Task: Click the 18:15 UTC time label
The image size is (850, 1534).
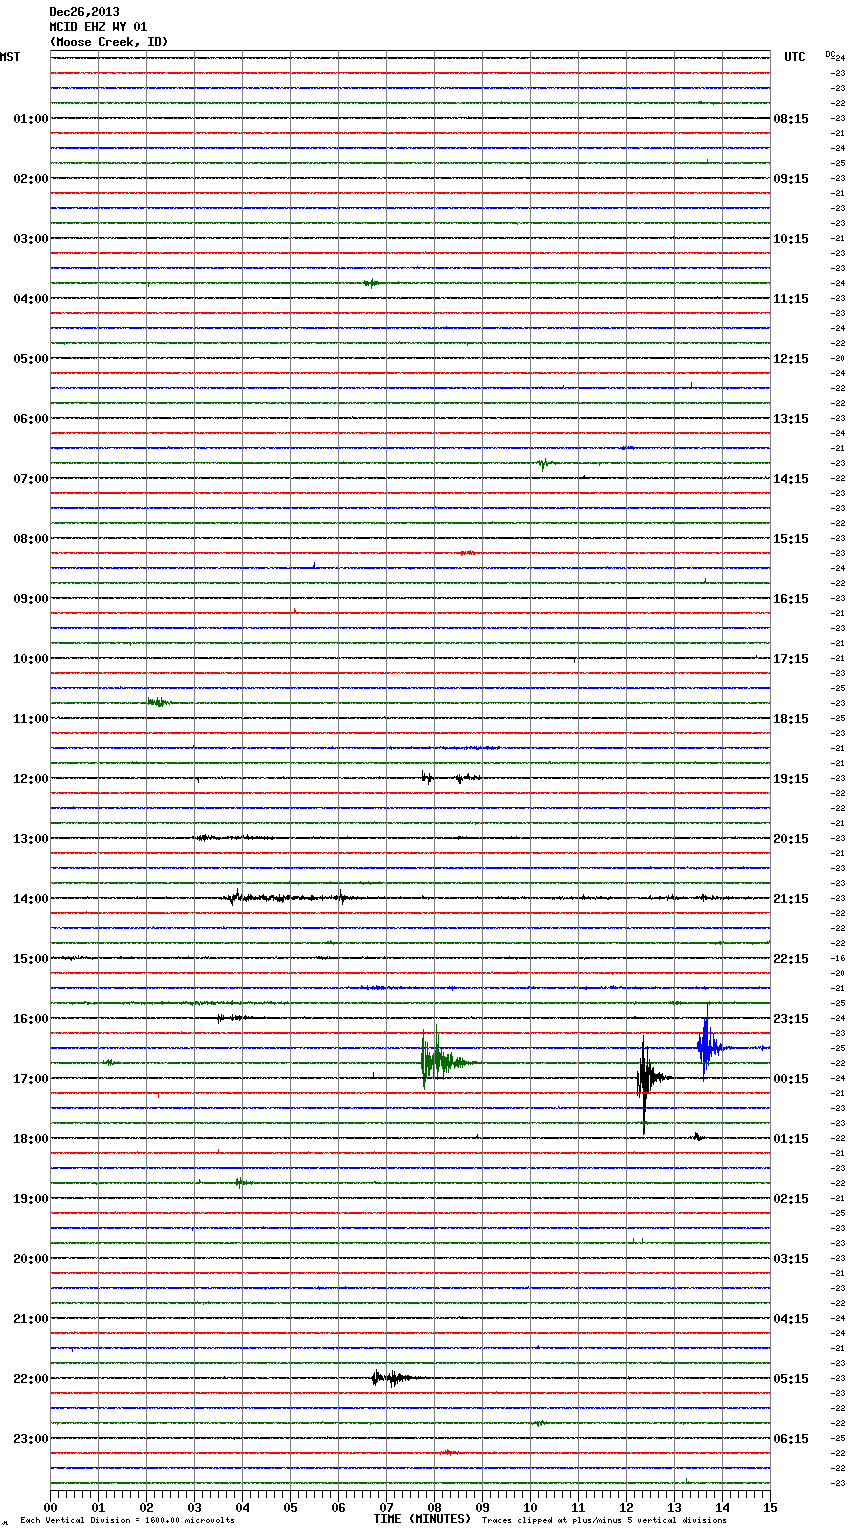Action: [x=791, y=719]
